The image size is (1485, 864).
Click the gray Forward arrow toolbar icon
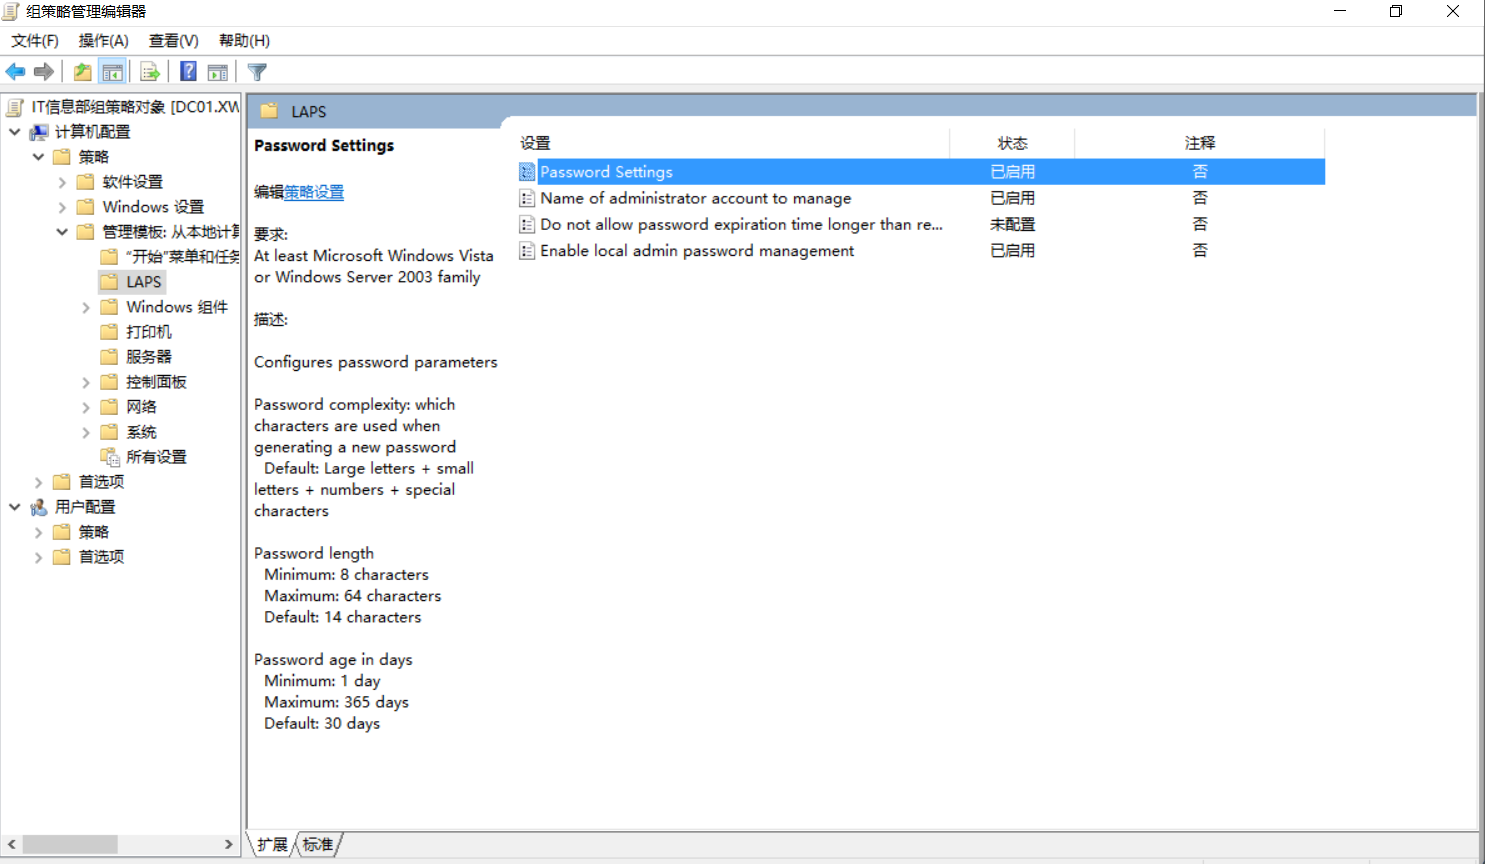pyautogui.click(x=44, y=72)
